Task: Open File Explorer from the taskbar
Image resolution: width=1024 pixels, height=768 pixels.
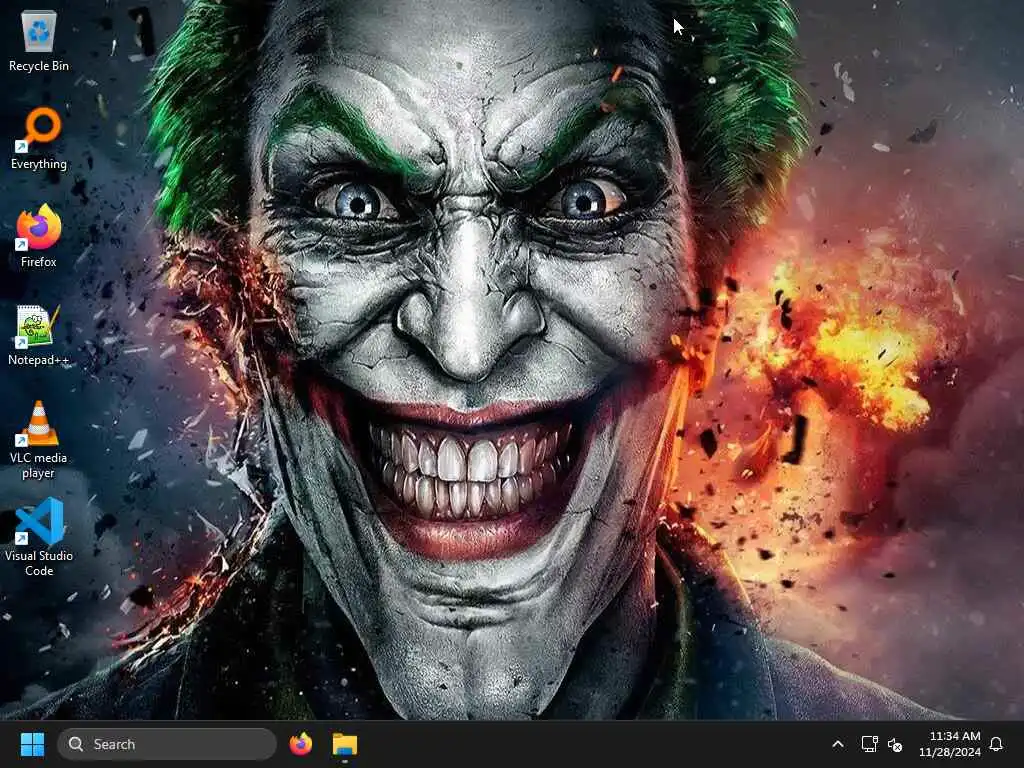Action: [345, 744]
